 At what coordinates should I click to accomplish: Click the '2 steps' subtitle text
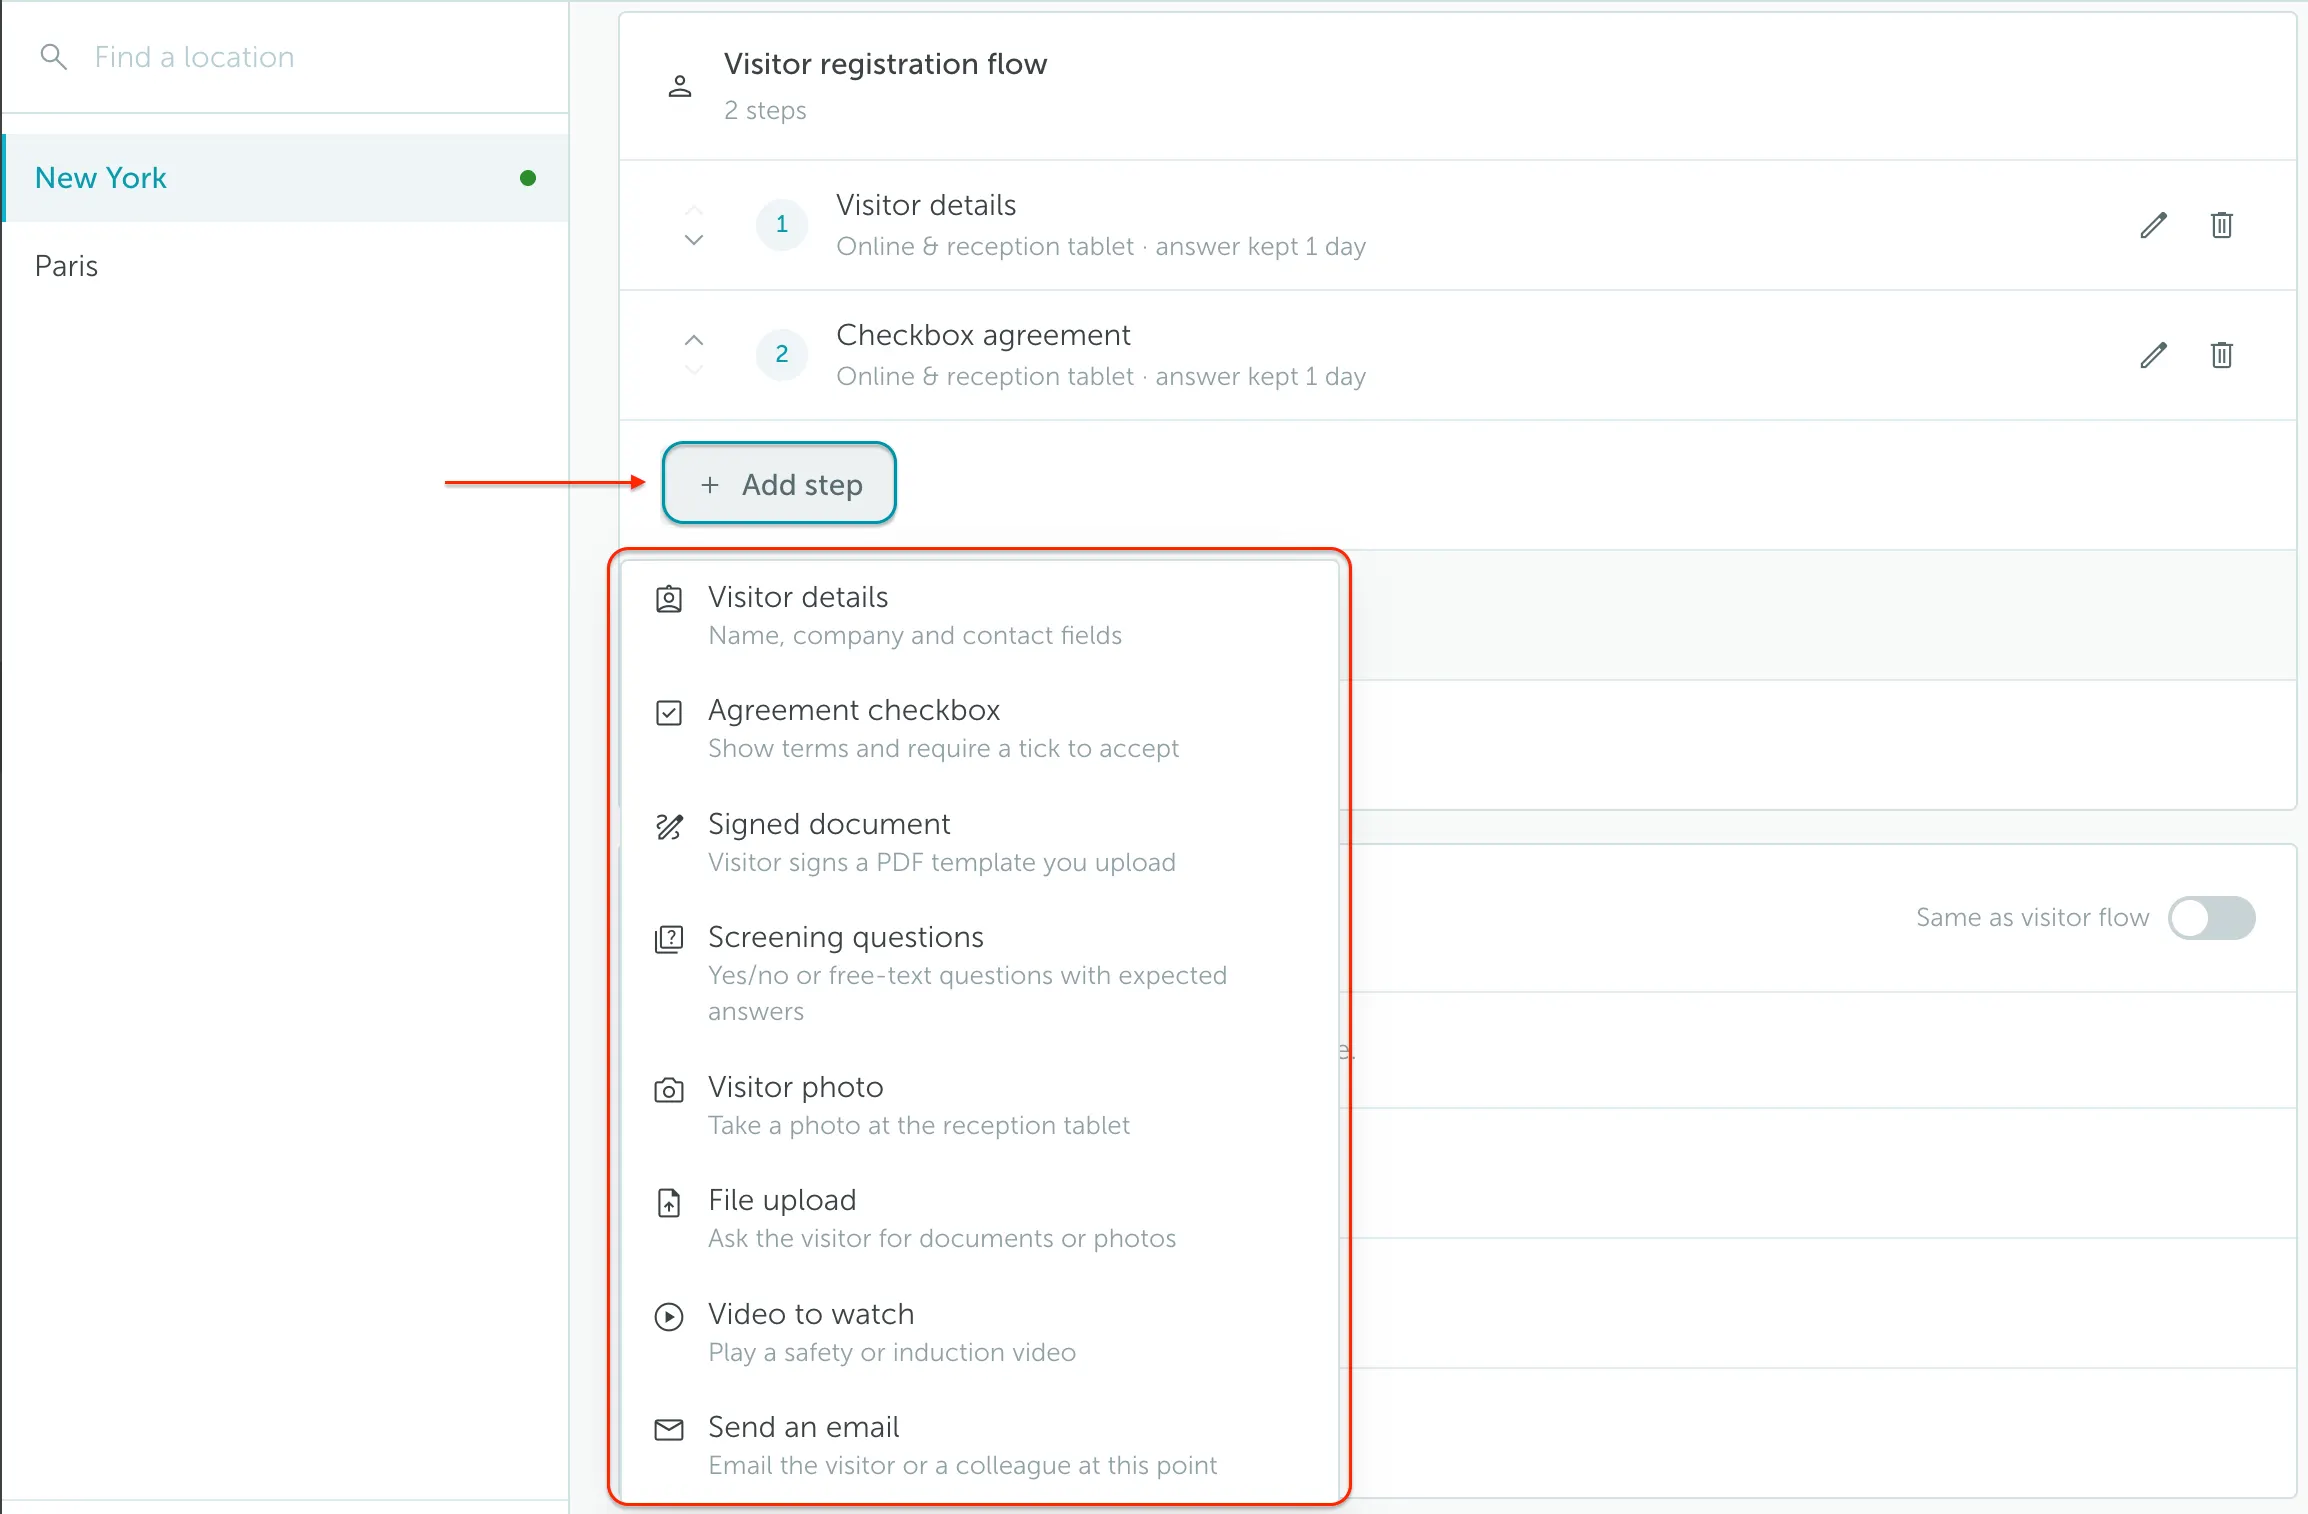(x=765, y=110)
